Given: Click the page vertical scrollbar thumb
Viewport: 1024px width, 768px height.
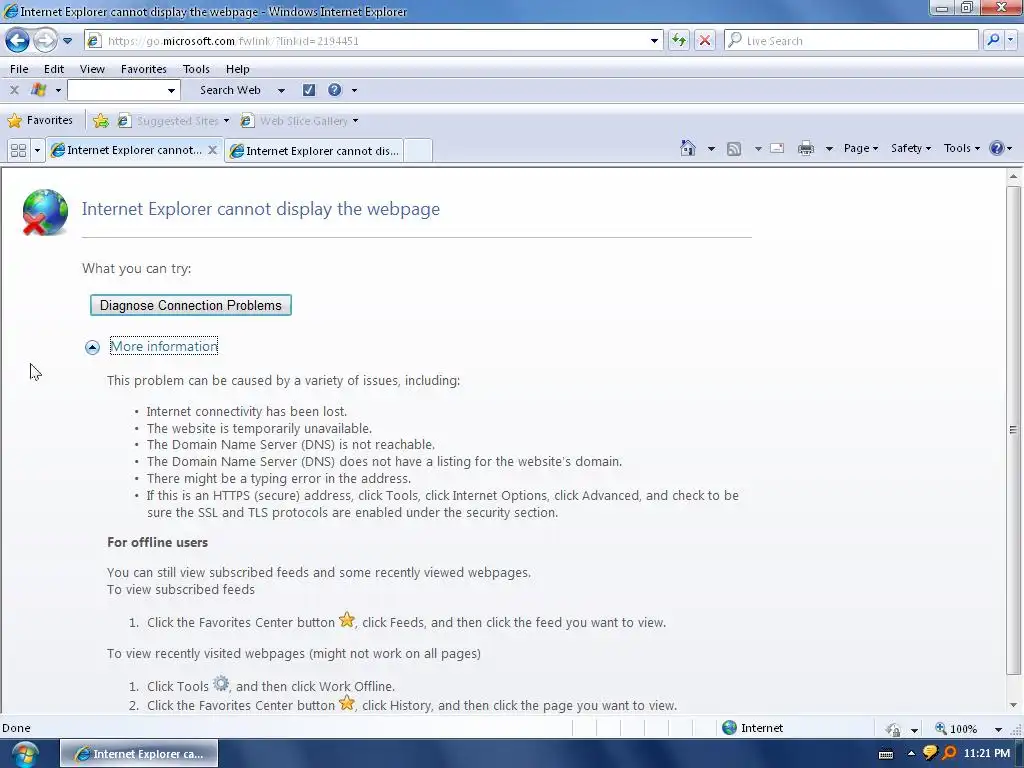Looking at the screenshot, I should pos(1013,429).
